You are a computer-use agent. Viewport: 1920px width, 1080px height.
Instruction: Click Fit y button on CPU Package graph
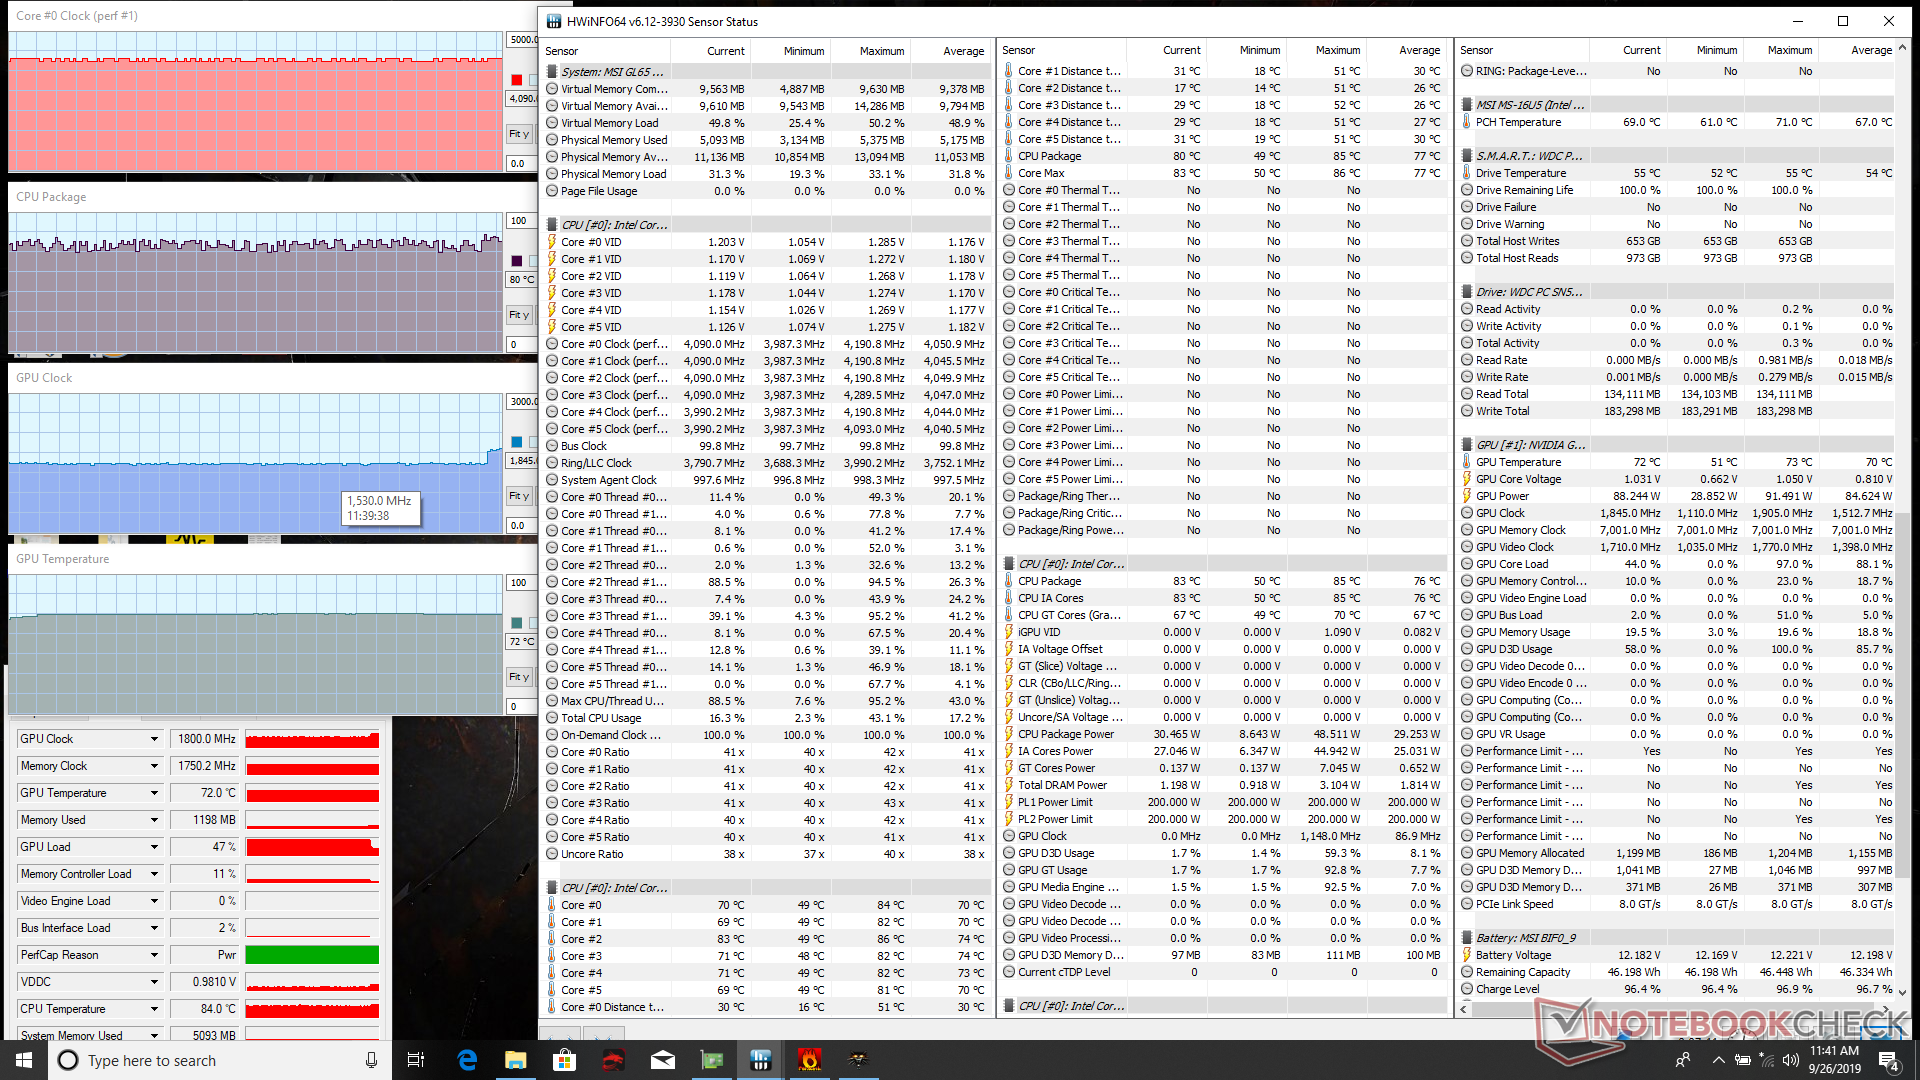tap(518, 315)
